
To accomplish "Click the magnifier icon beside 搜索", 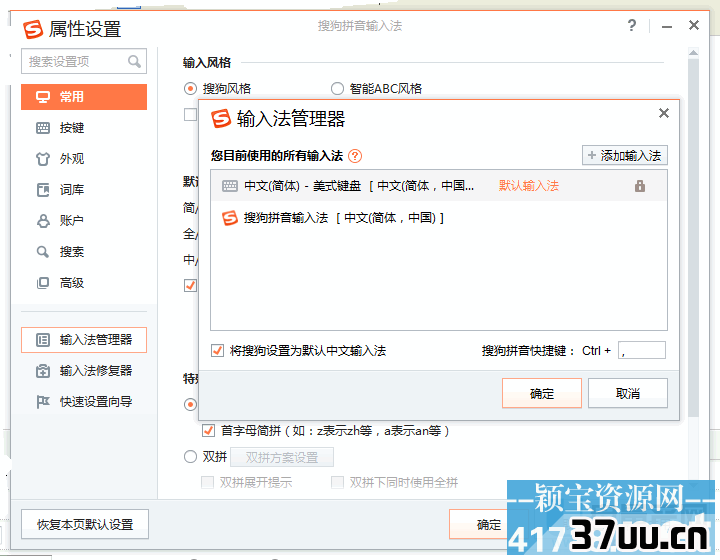I will point(43,252).
